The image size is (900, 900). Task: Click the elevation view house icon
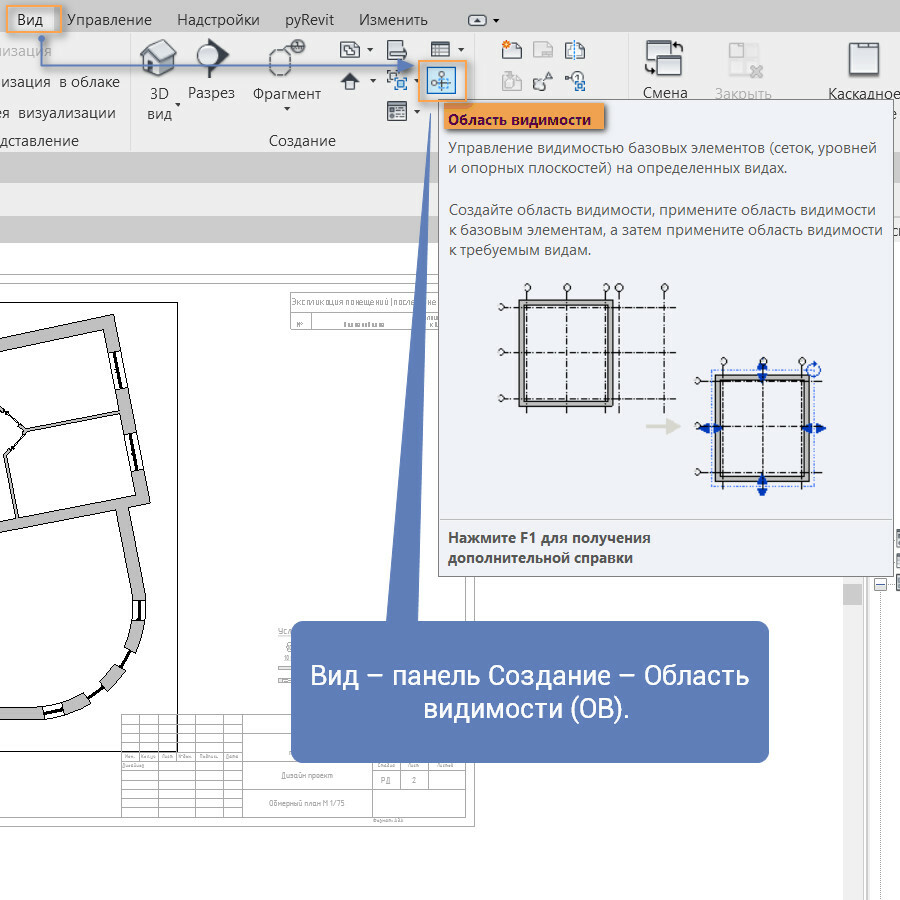coord(350,79)
